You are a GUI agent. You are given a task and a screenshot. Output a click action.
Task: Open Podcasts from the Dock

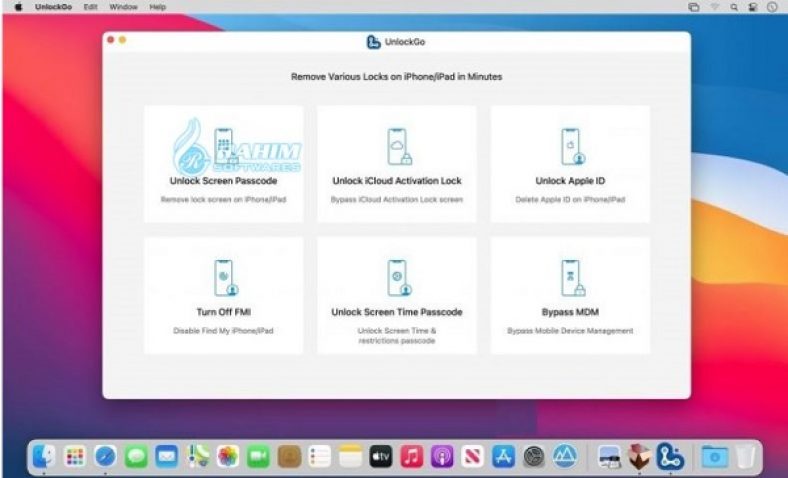pyautogui.click(x=442, y=456)
